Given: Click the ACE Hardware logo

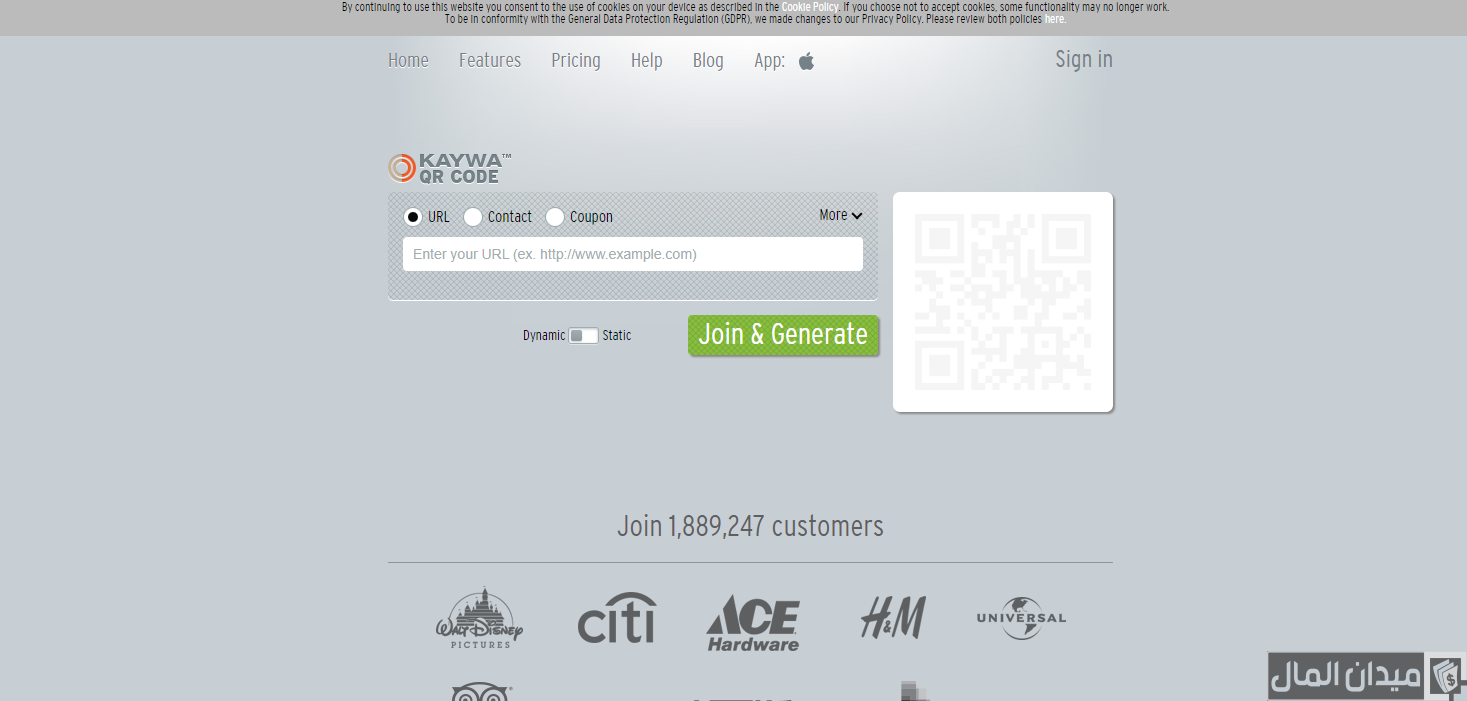Looking at the screenshot, I should (753, 623).
